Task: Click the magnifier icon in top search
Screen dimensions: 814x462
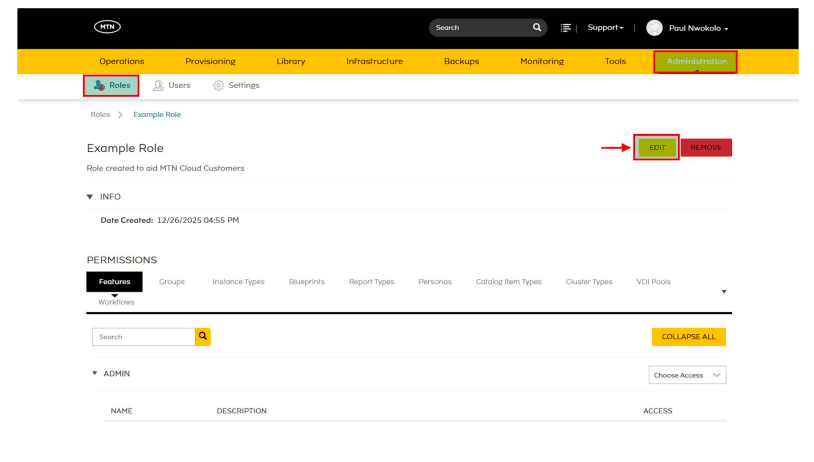Action: [537, 27]
